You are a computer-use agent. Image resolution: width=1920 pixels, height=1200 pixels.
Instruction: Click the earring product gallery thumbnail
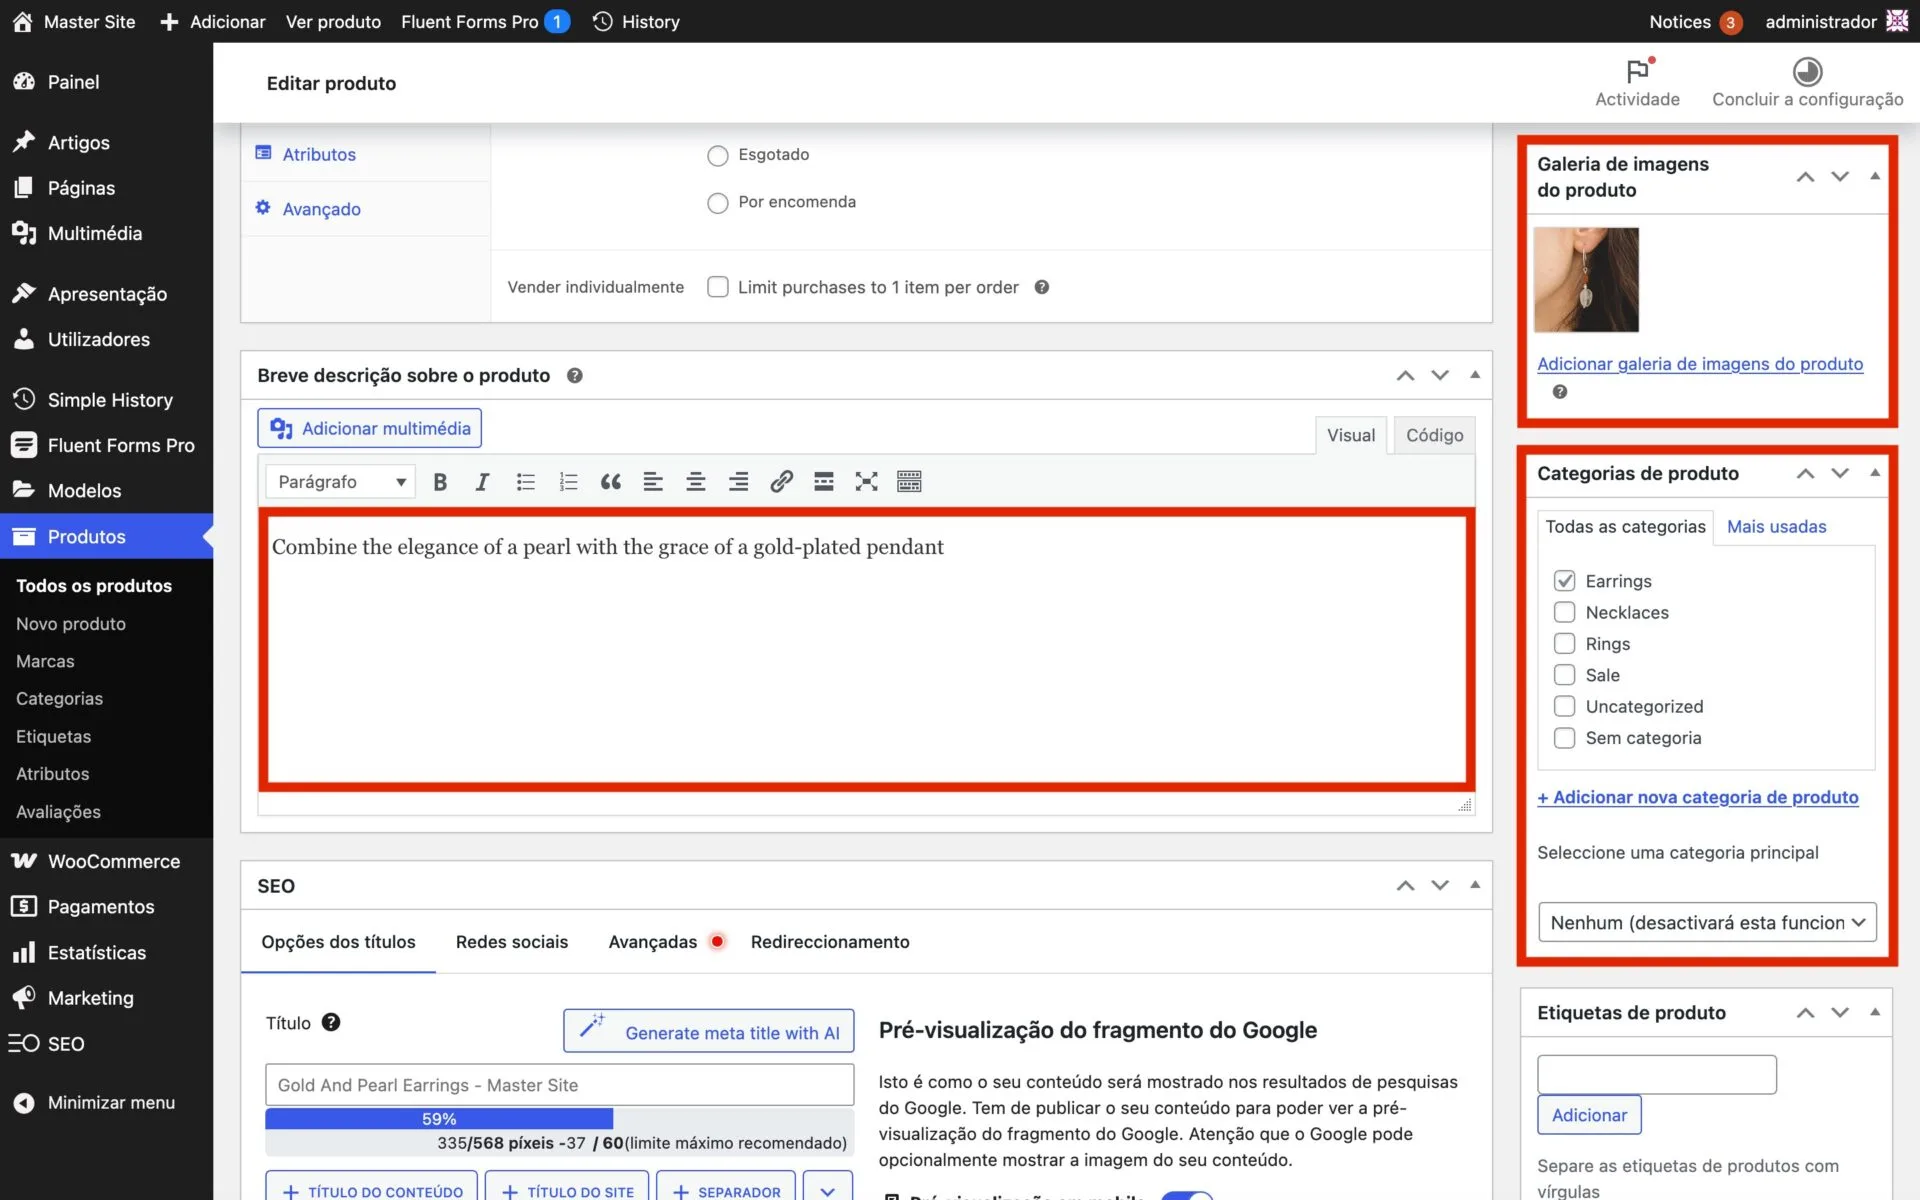tap(1586, 280)
